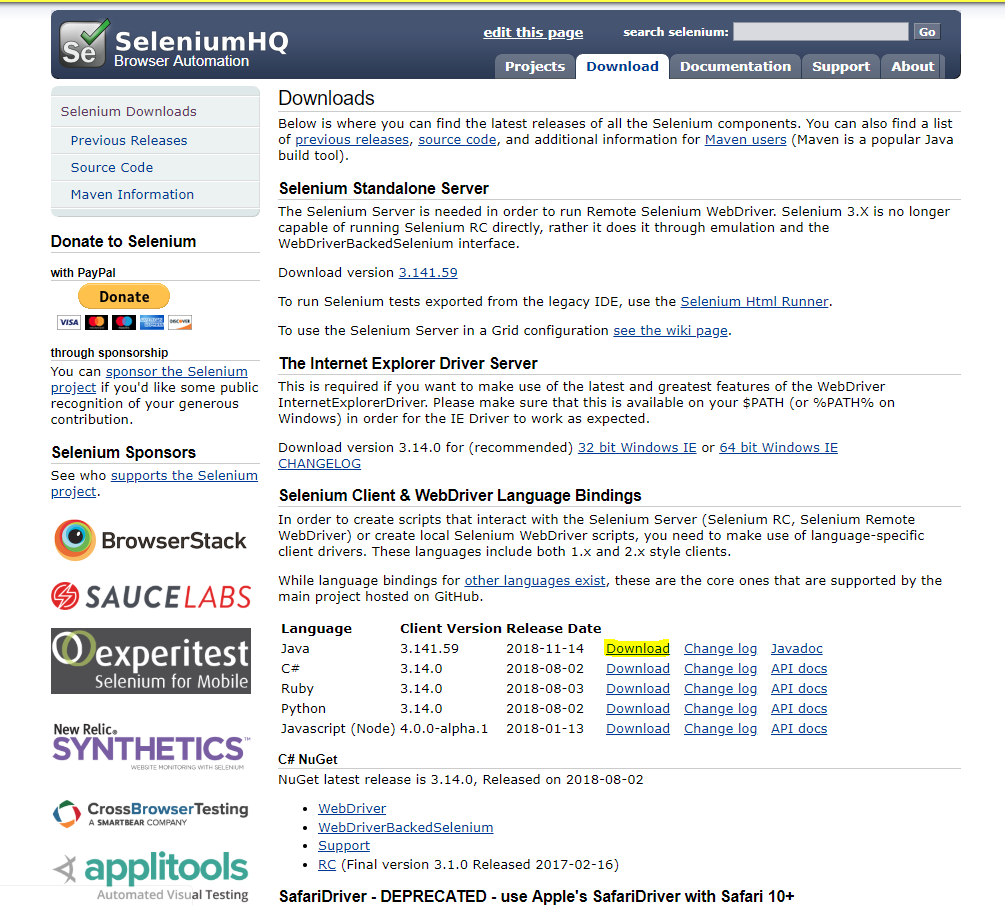Click the Selenium Standalone Server heading
This screenshot has height=905, width=1005.
383,188
